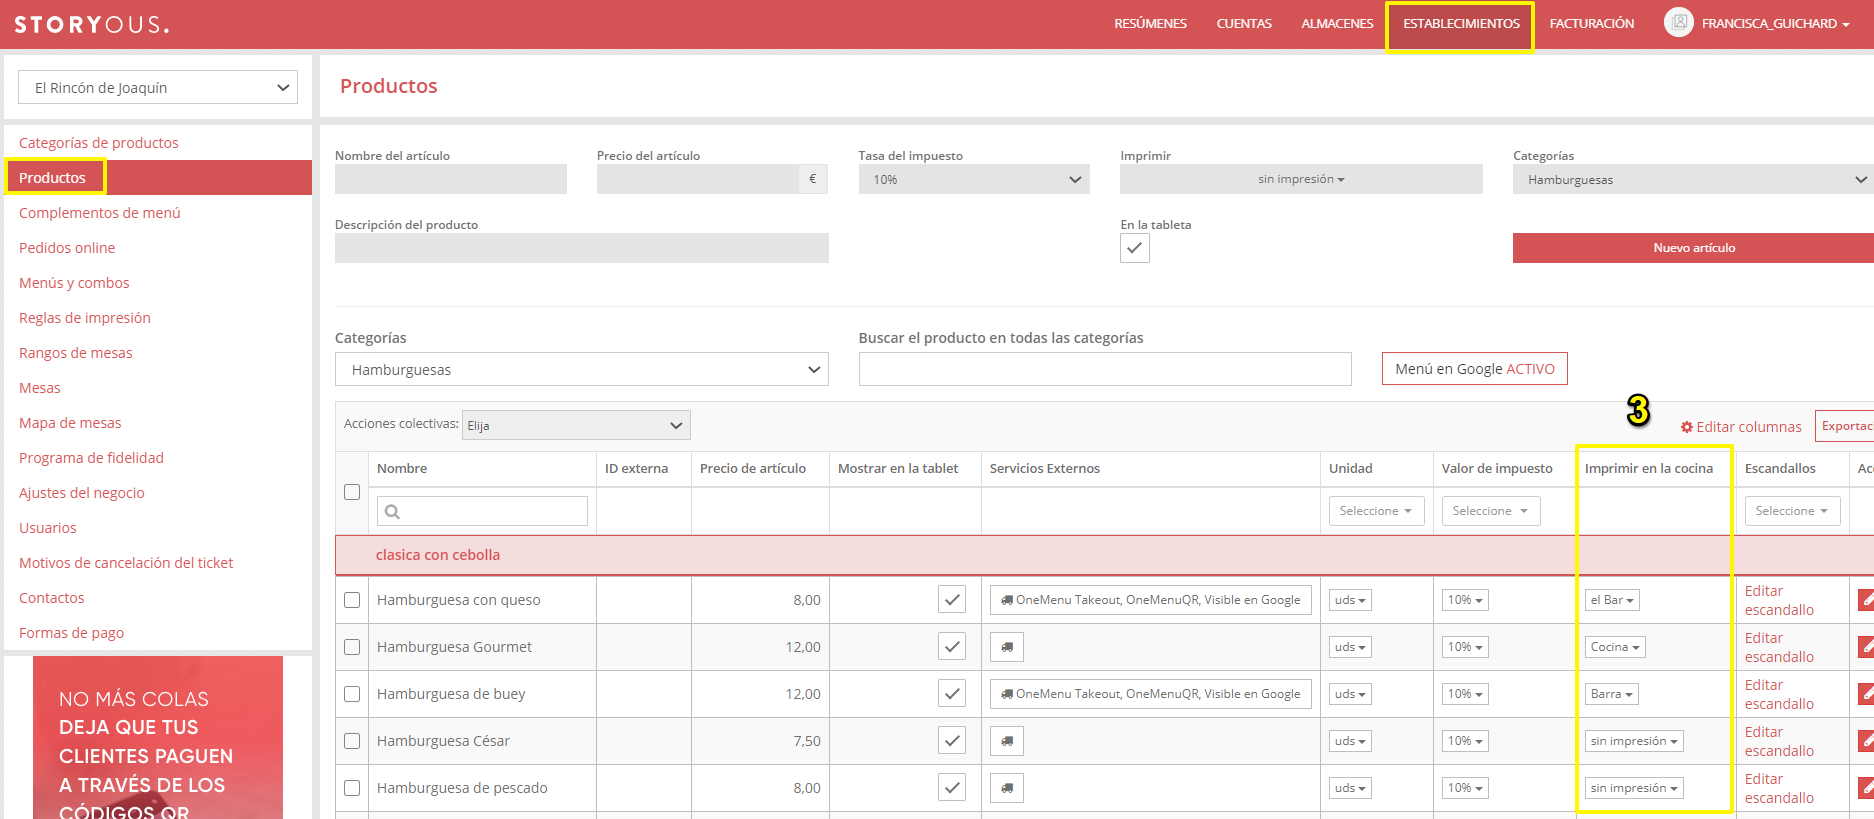Open the 10% tax dropdown for Hamburguesa de pescado
Image resolution: width=1874 pixels, height=819 pixels.
pos(1465,788)
